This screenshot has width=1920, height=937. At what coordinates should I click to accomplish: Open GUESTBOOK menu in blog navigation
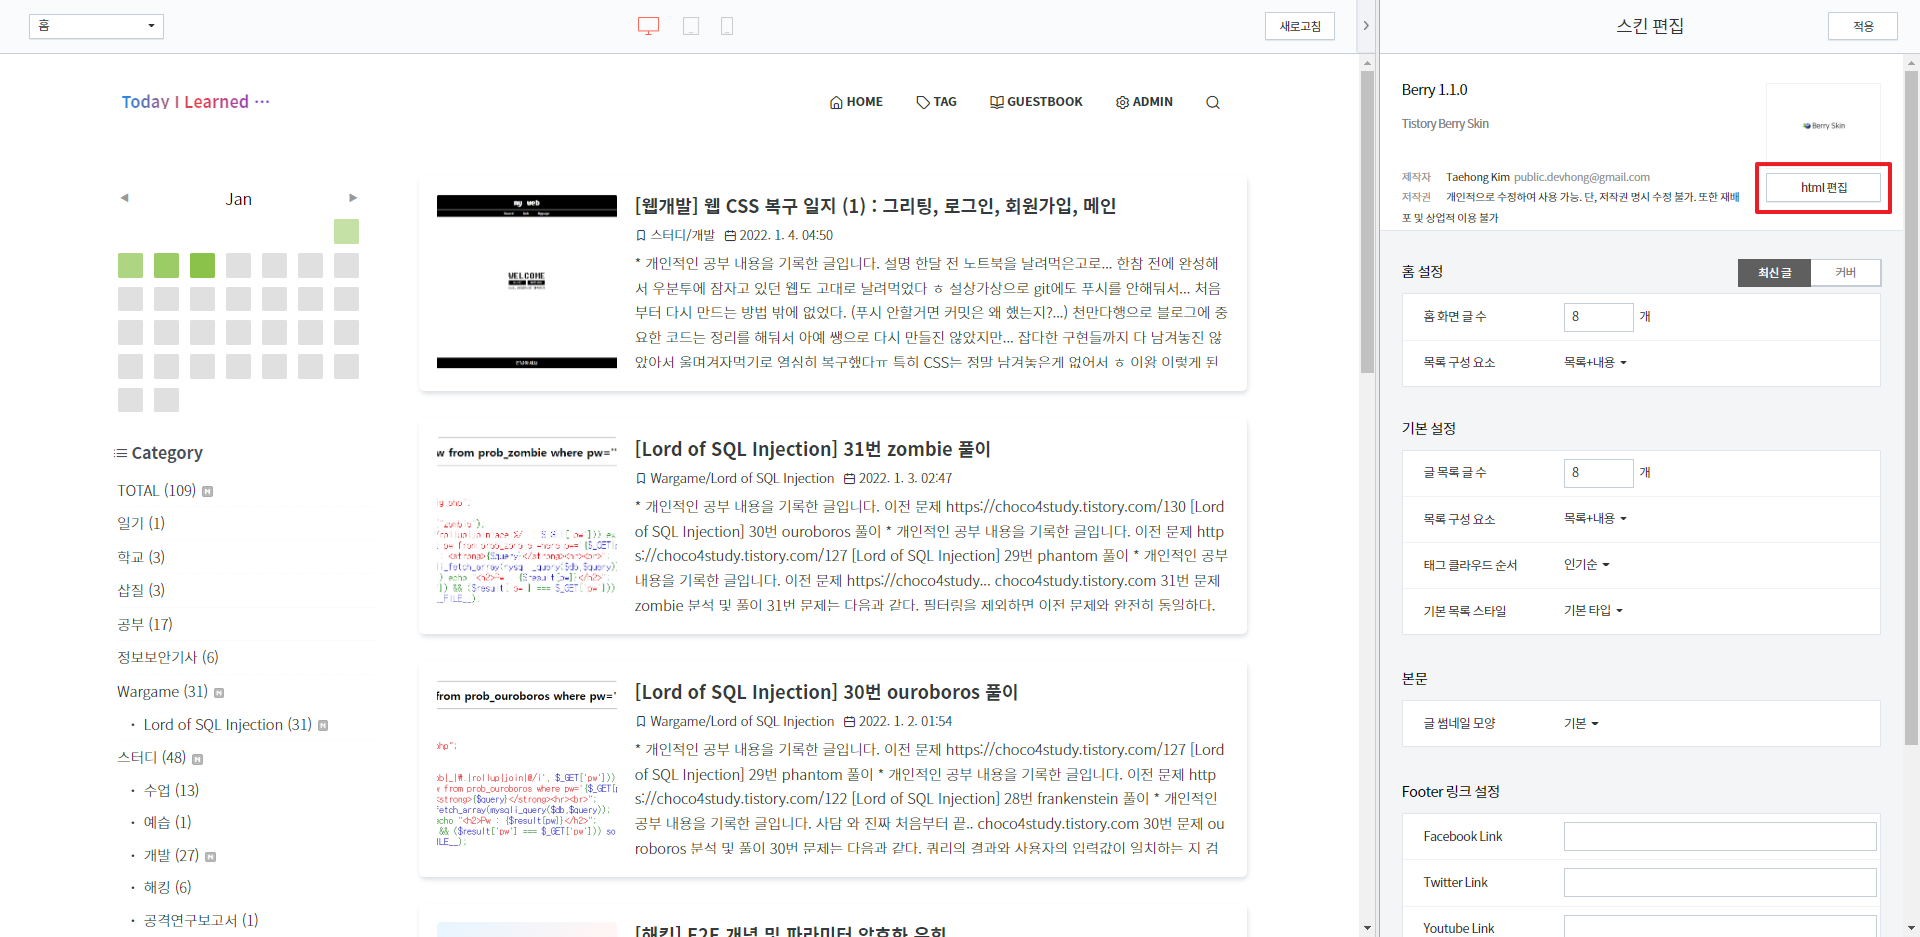click(1036, 102)
